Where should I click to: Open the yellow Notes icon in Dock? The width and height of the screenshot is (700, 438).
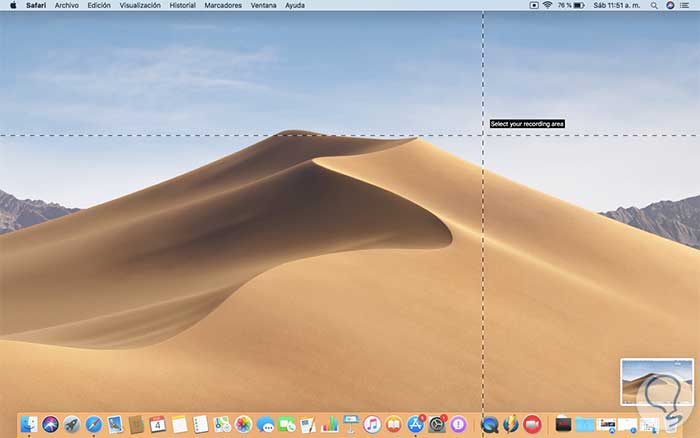click(x=179, y=424)
